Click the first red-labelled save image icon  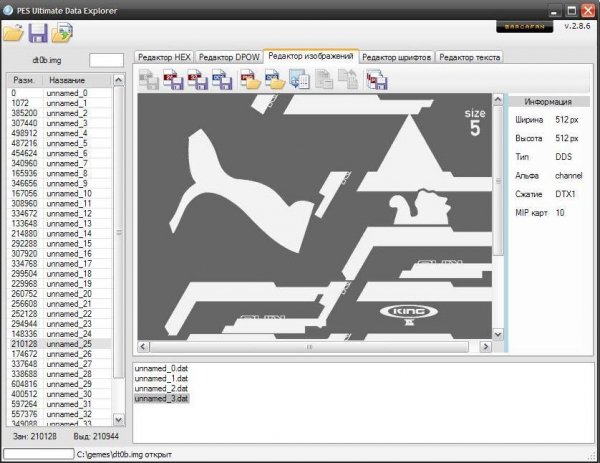click(x=173, y=80)
